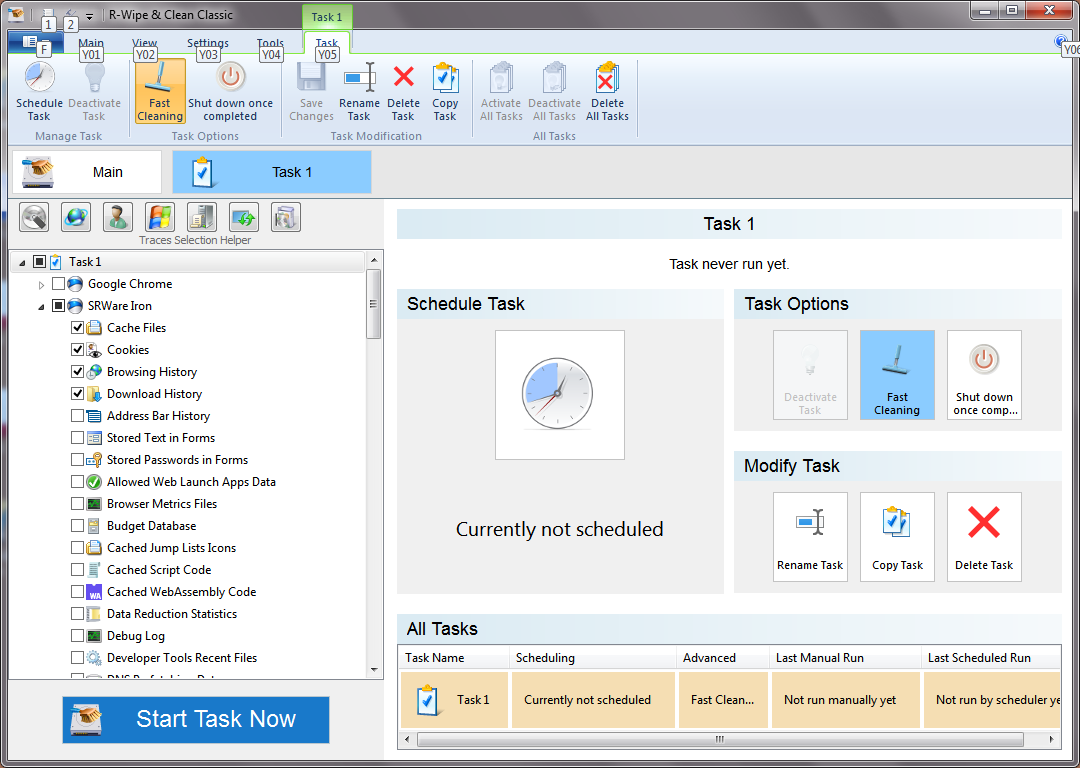Viewport: 1080px width, 768px height.
Task: Open the Task ribbon tab
Action: coord(326,43)
